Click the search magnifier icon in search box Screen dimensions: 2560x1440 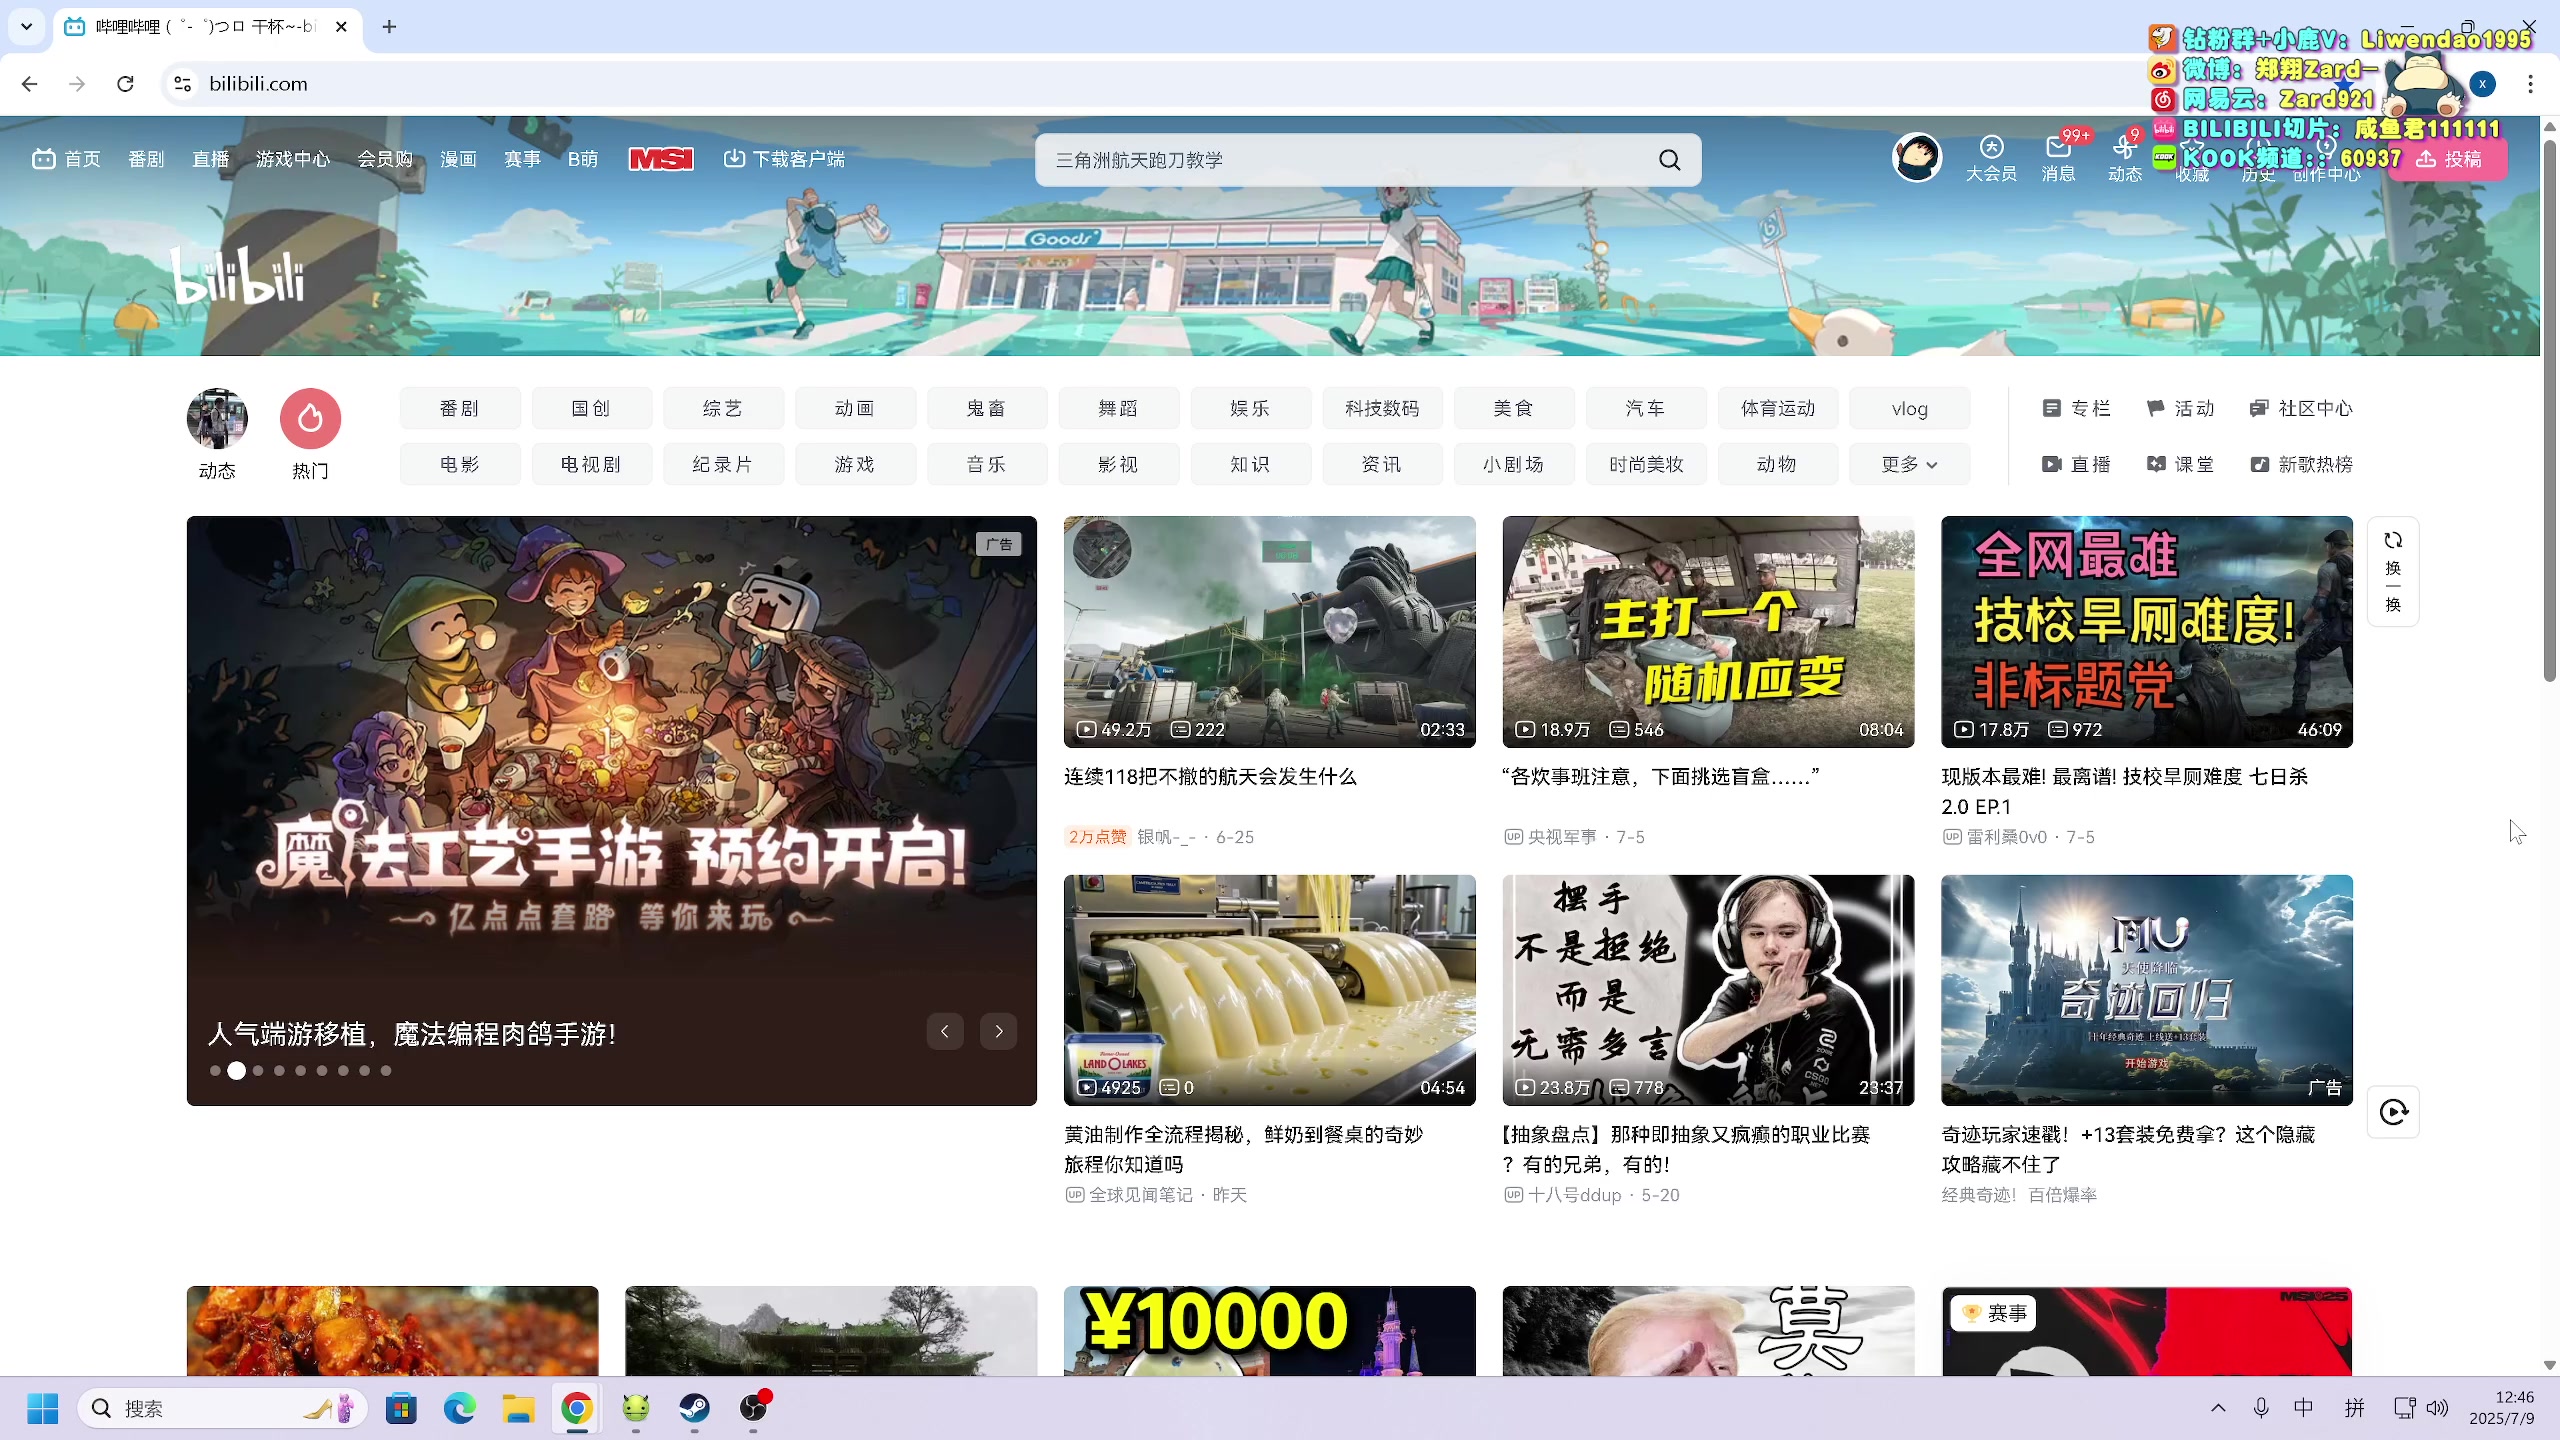[x=1669, y=160]
